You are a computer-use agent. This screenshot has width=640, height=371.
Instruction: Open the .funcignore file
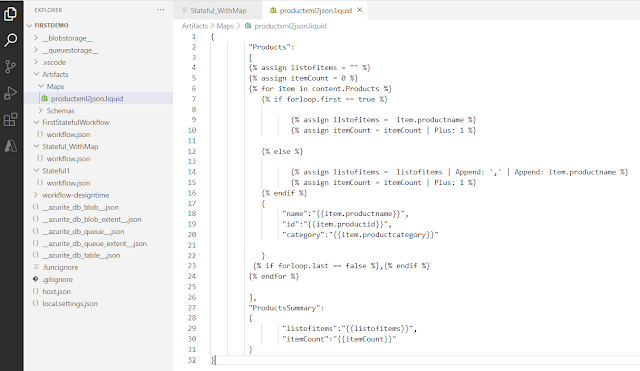pyautogui.click(x=60, y=267)
